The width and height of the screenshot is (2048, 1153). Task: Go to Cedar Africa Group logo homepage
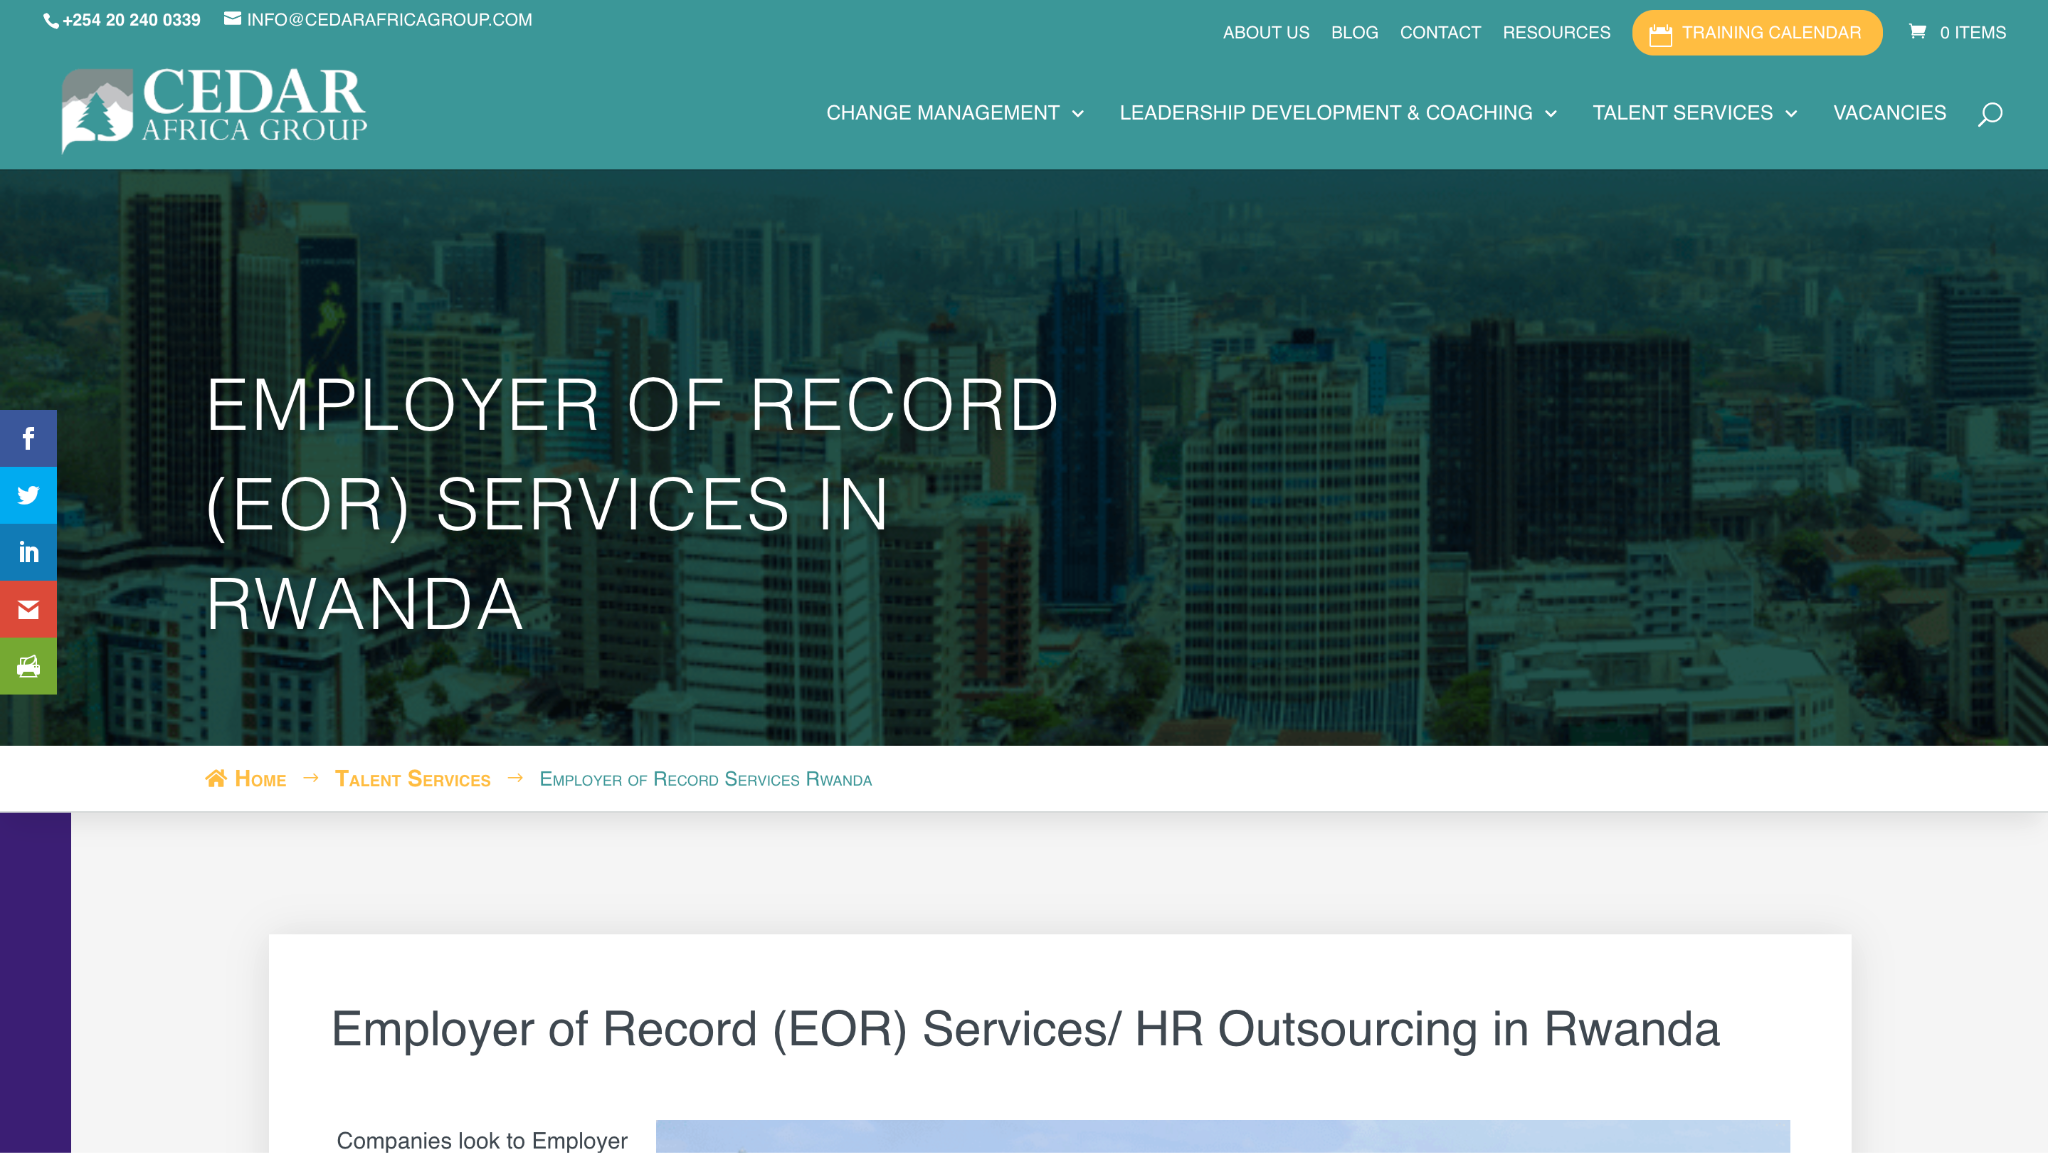[215, 110]
